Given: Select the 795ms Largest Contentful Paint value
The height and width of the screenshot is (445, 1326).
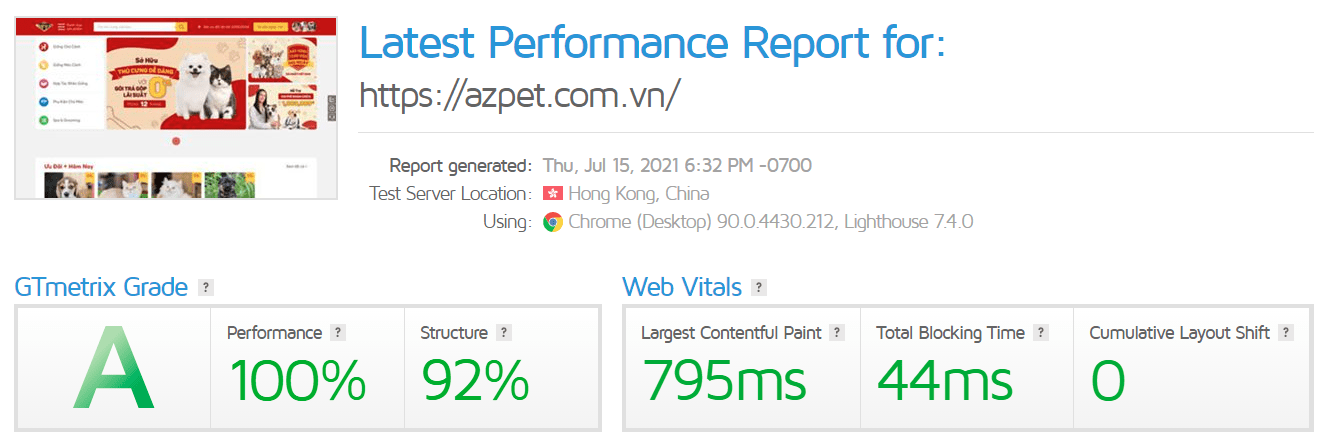Looking at the screenshot, I should (724, 381).
